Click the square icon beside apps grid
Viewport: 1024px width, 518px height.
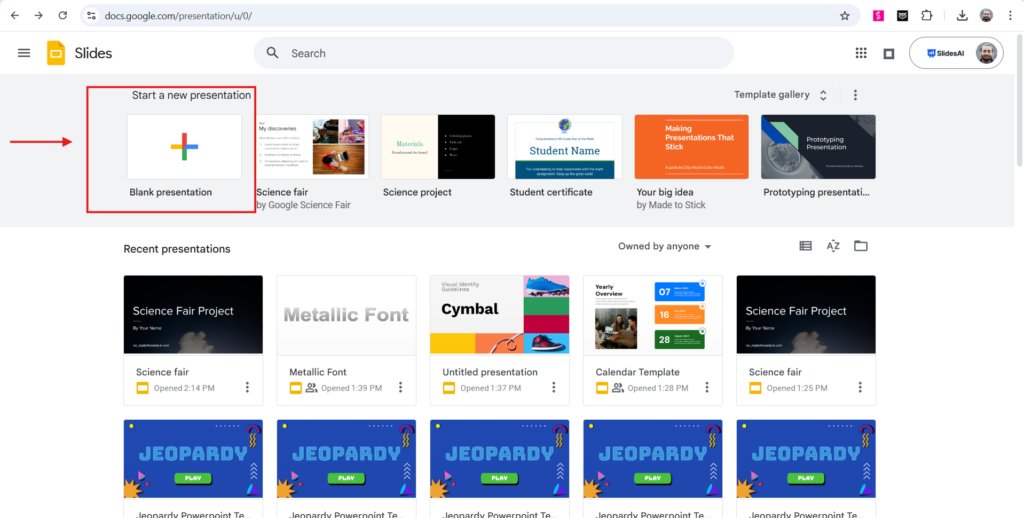[x=889, y=54]
